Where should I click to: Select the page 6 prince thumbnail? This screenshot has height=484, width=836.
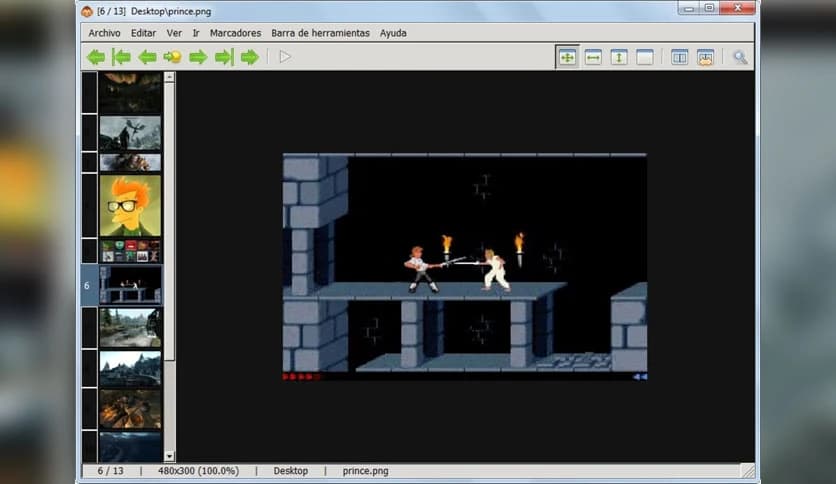pos(130,285)
